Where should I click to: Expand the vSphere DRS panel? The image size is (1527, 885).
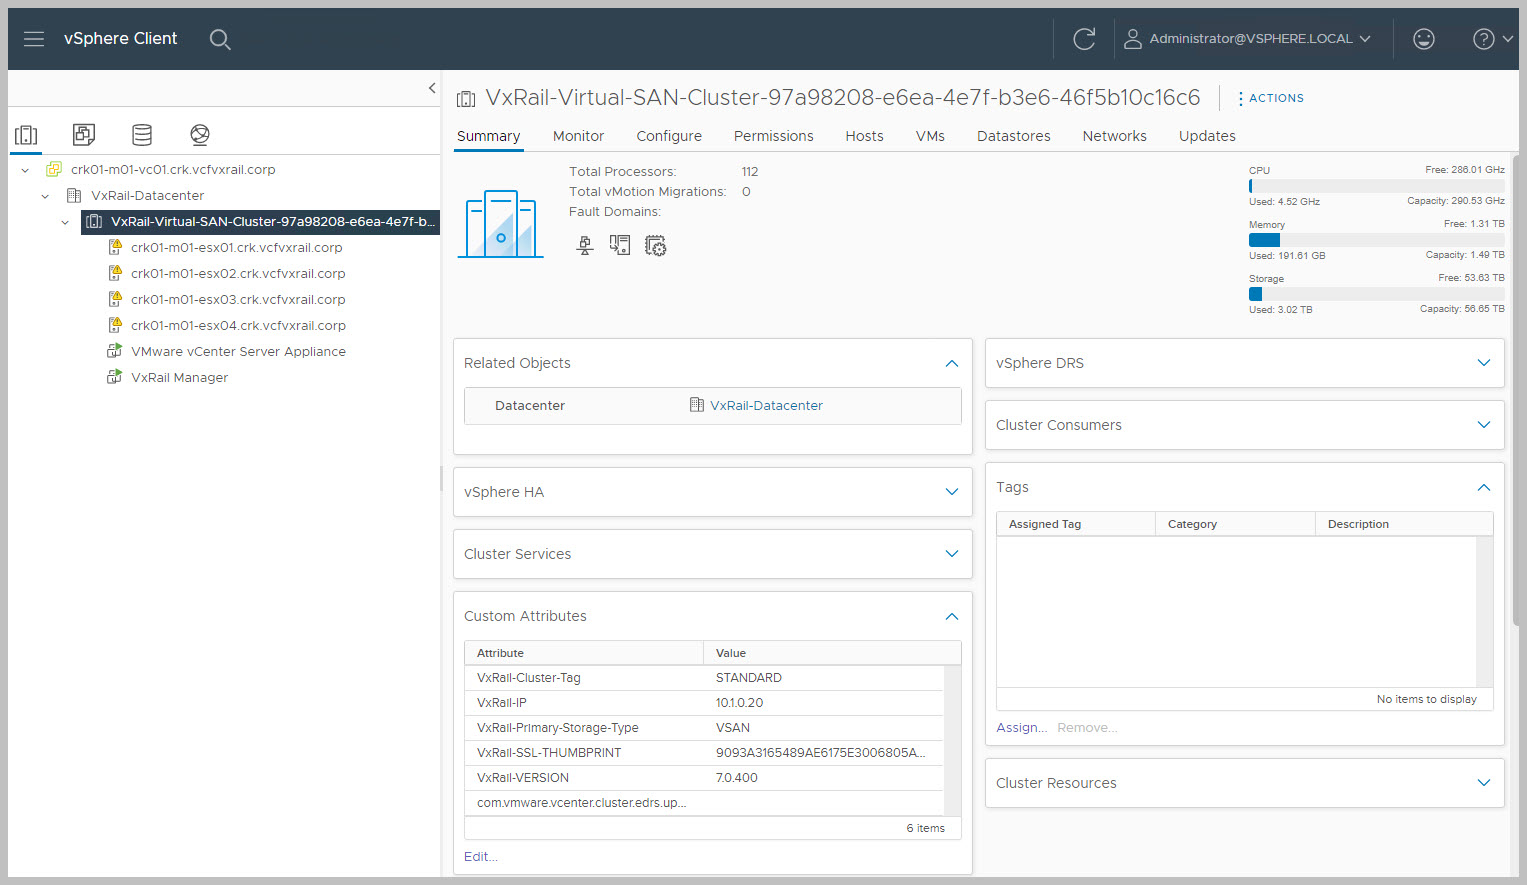1483,363
